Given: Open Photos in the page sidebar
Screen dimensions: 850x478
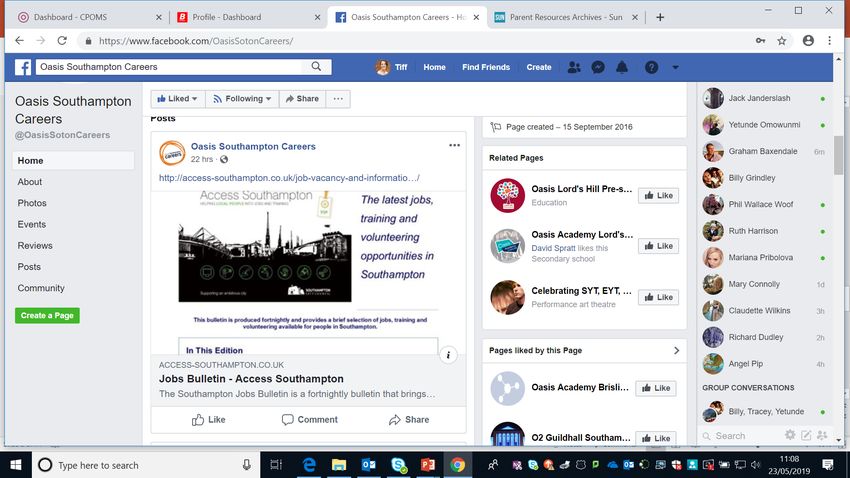Looking at the screenshot, I should pyautogui.click(x=32, y=203).
